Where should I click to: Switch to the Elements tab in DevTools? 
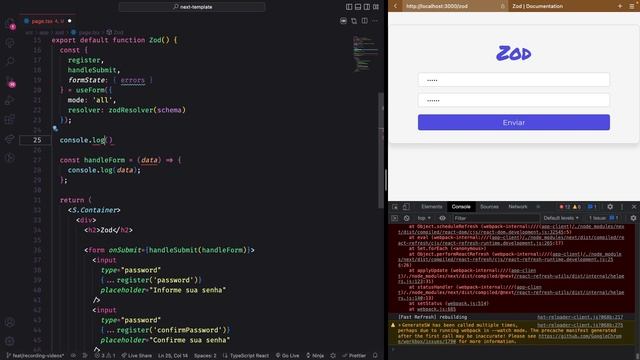point(431,207)
